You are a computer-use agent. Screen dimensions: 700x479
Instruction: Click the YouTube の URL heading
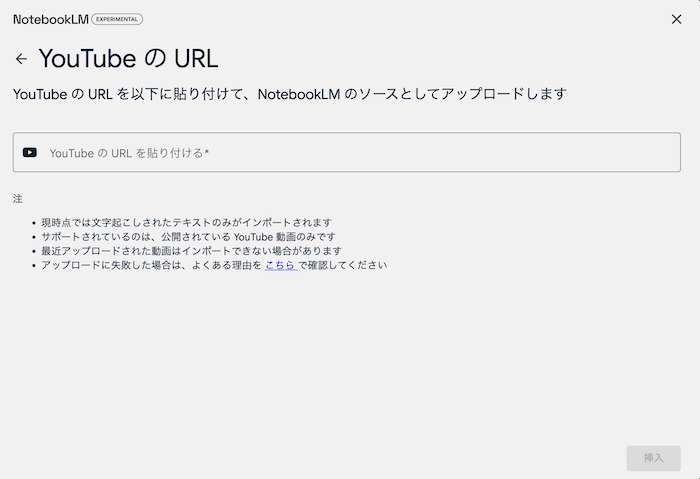pyautogui.click(x=128, y=59)
